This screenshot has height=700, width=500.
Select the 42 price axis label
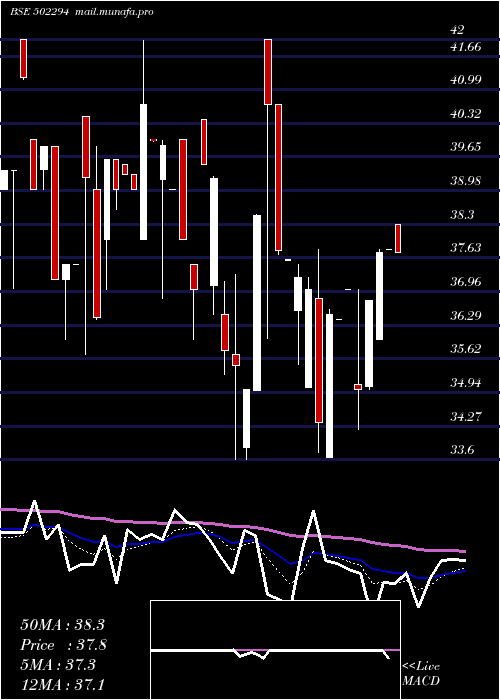pyautogui.click(x=457, y=29)
